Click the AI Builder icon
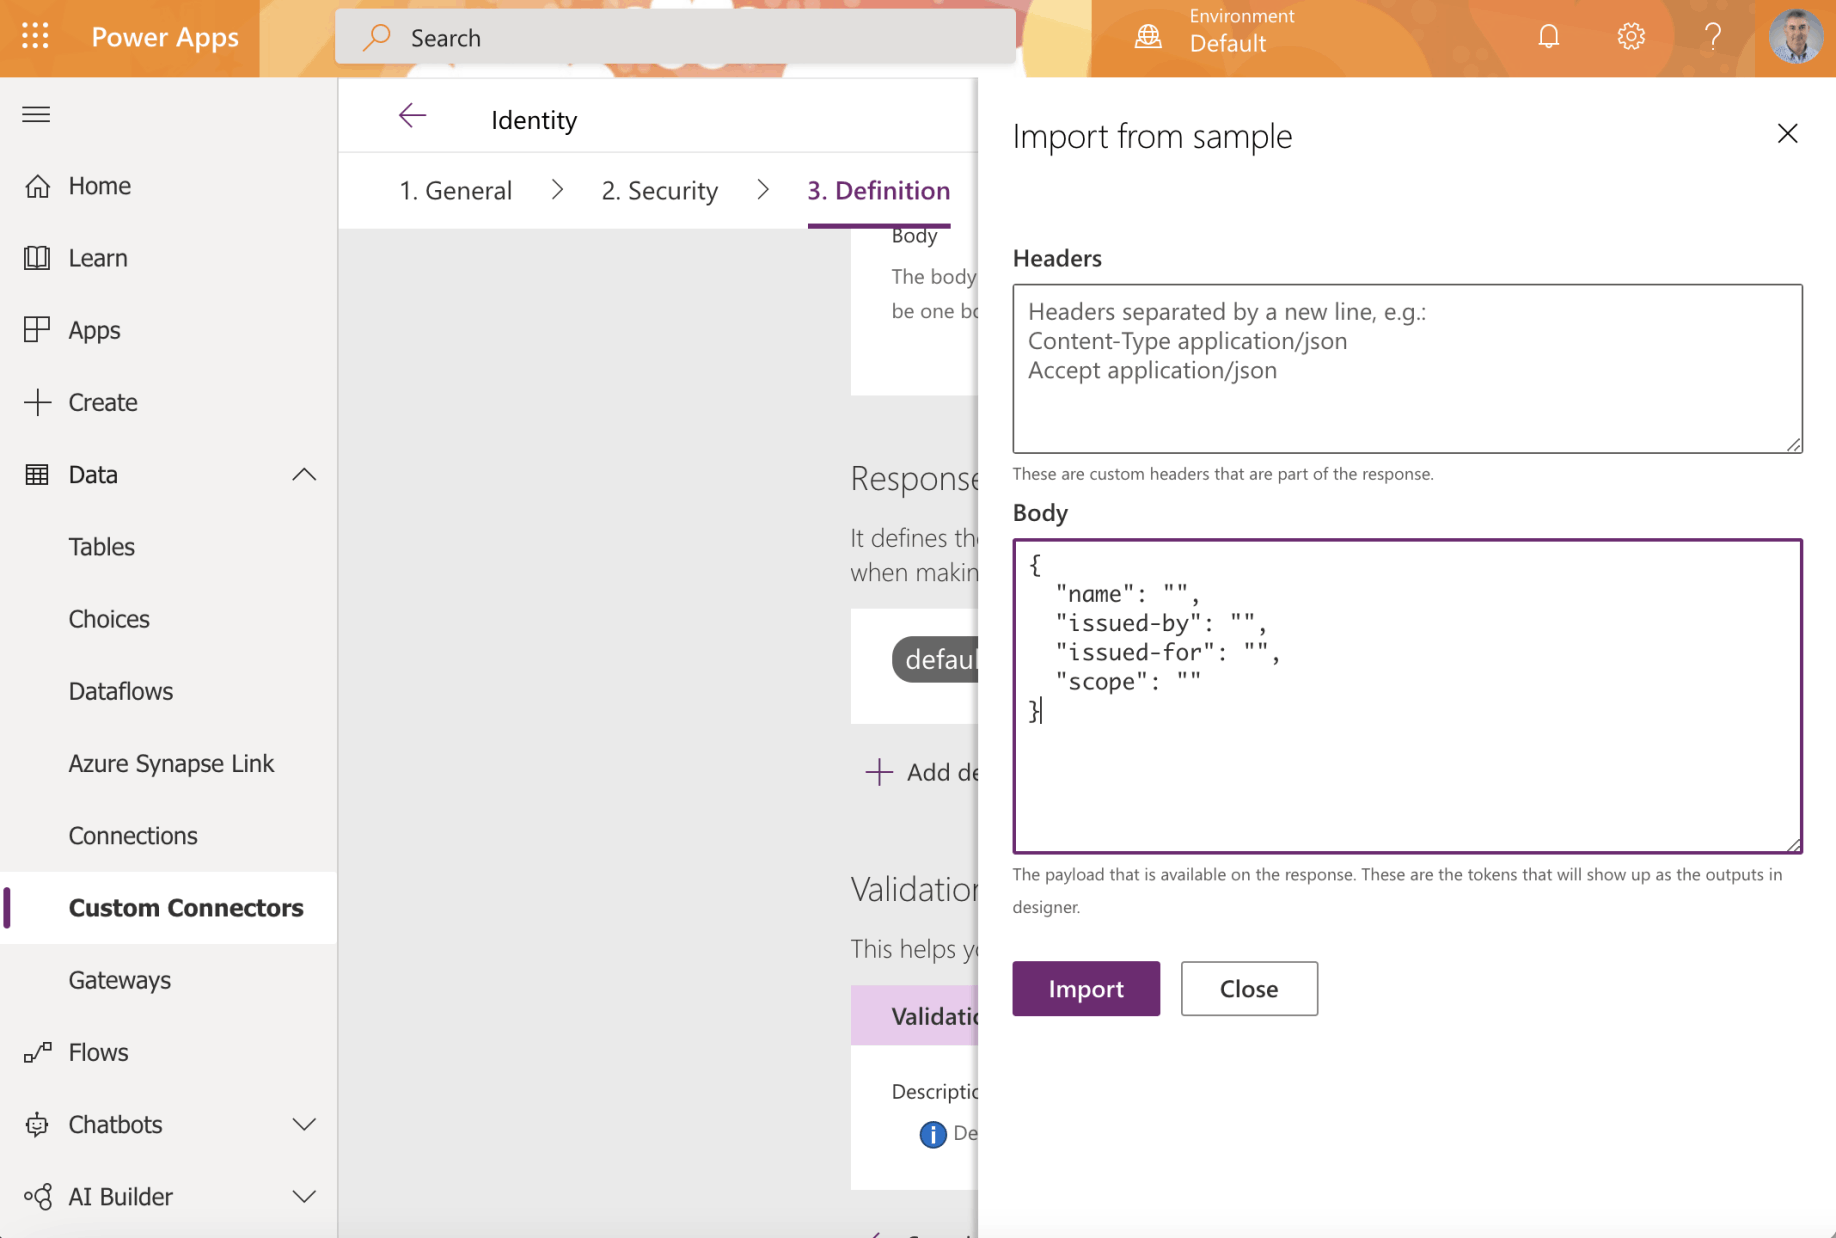 pyautogui.click(x=37, y=1196)
